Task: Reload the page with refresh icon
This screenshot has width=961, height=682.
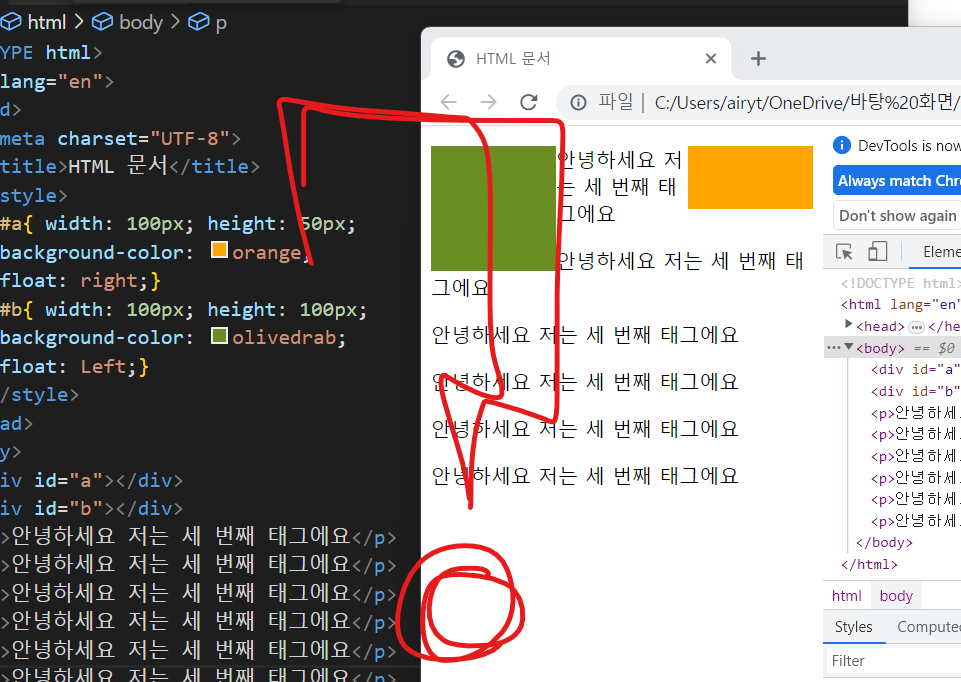Action: coord(529,102)
